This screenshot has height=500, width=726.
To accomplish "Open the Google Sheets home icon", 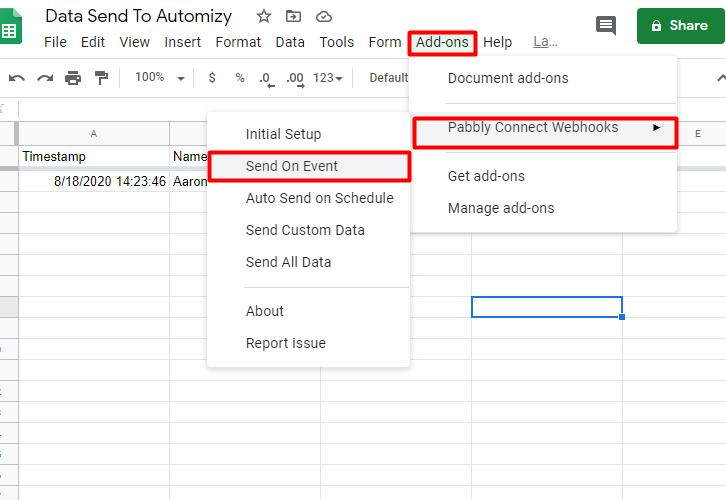I will 9,27.
